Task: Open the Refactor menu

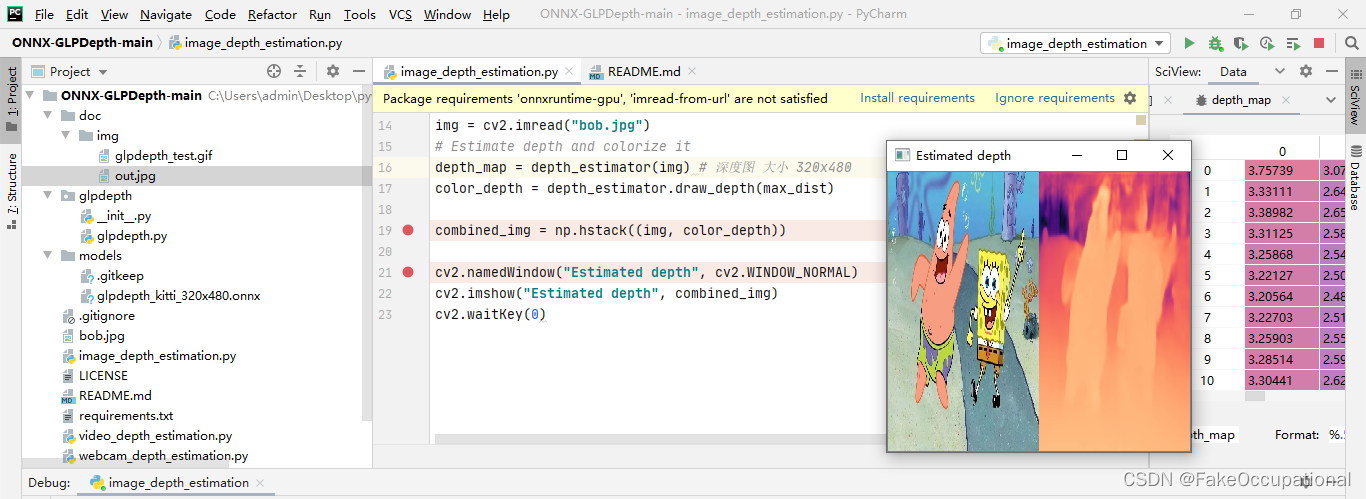Action: 272,15
